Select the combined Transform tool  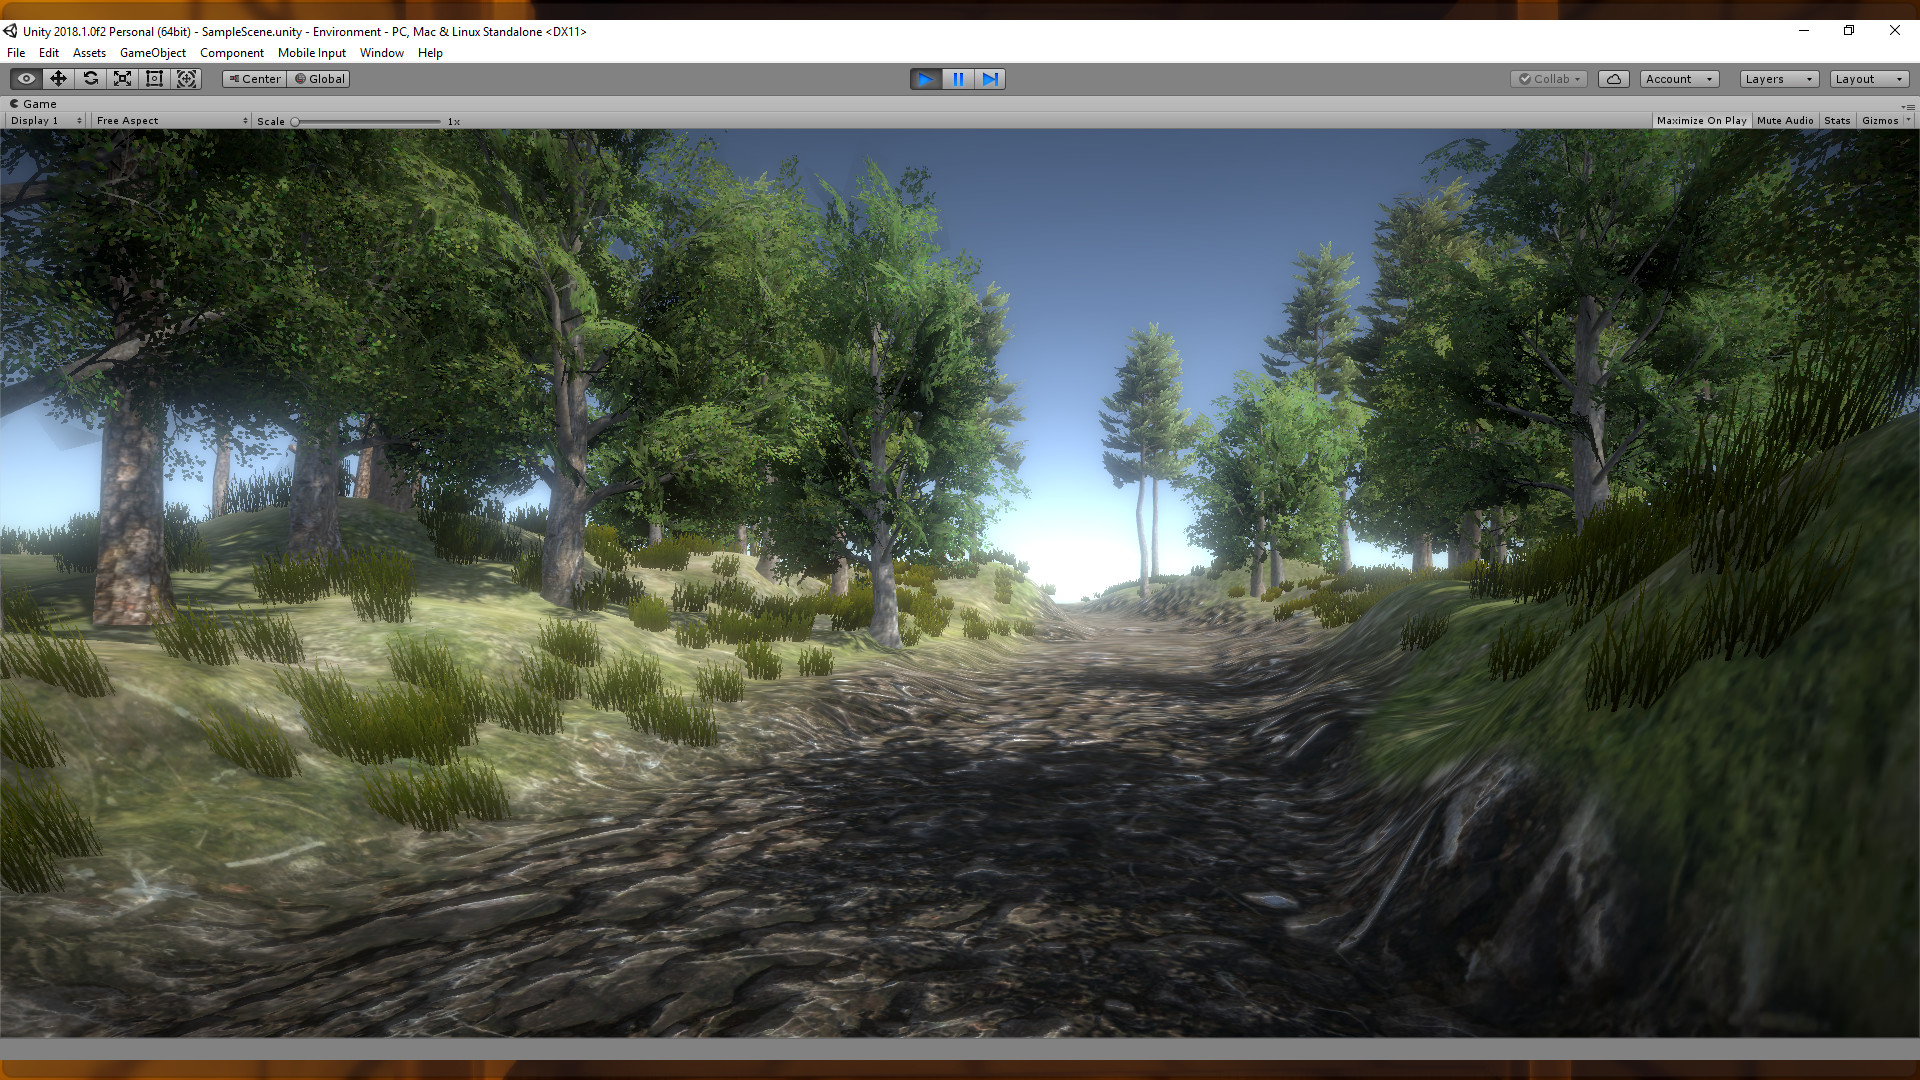coord(186,79)
